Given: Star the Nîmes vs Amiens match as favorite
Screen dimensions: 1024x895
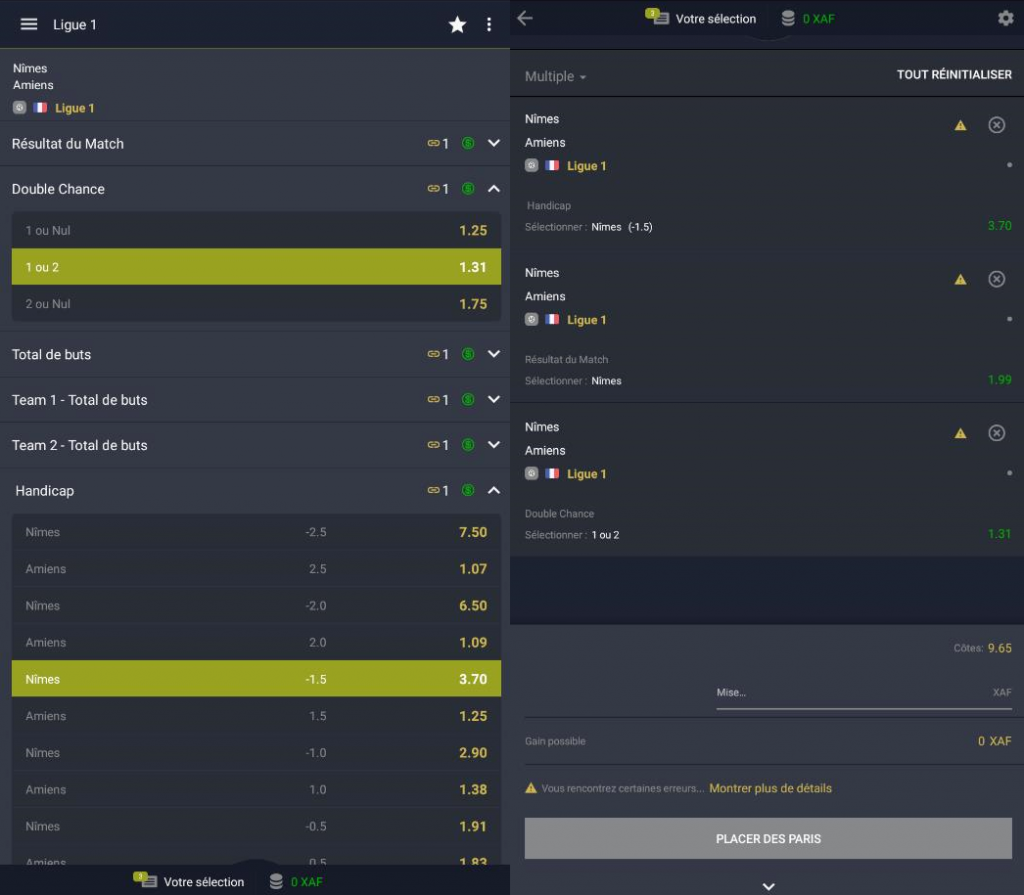Looking at the screenshot, I should tap(458, 24).
